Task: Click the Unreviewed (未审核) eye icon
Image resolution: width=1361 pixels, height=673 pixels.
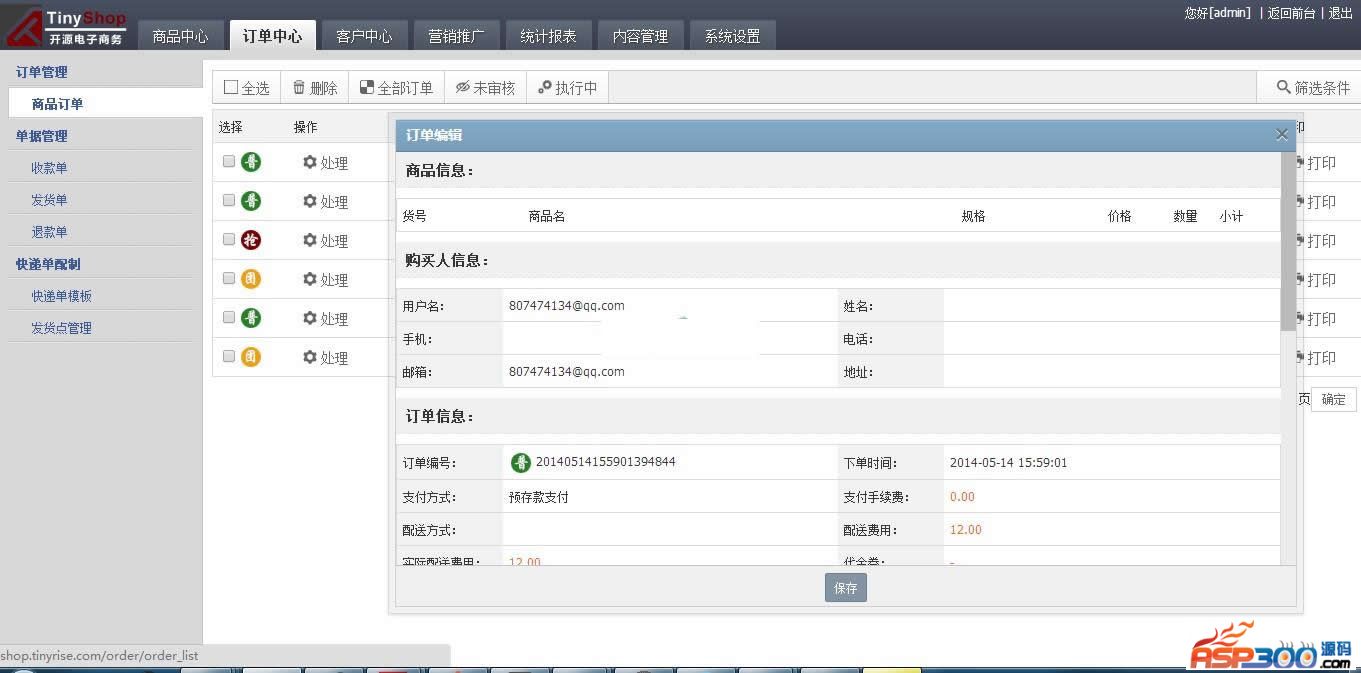Action: coord(463,88)
